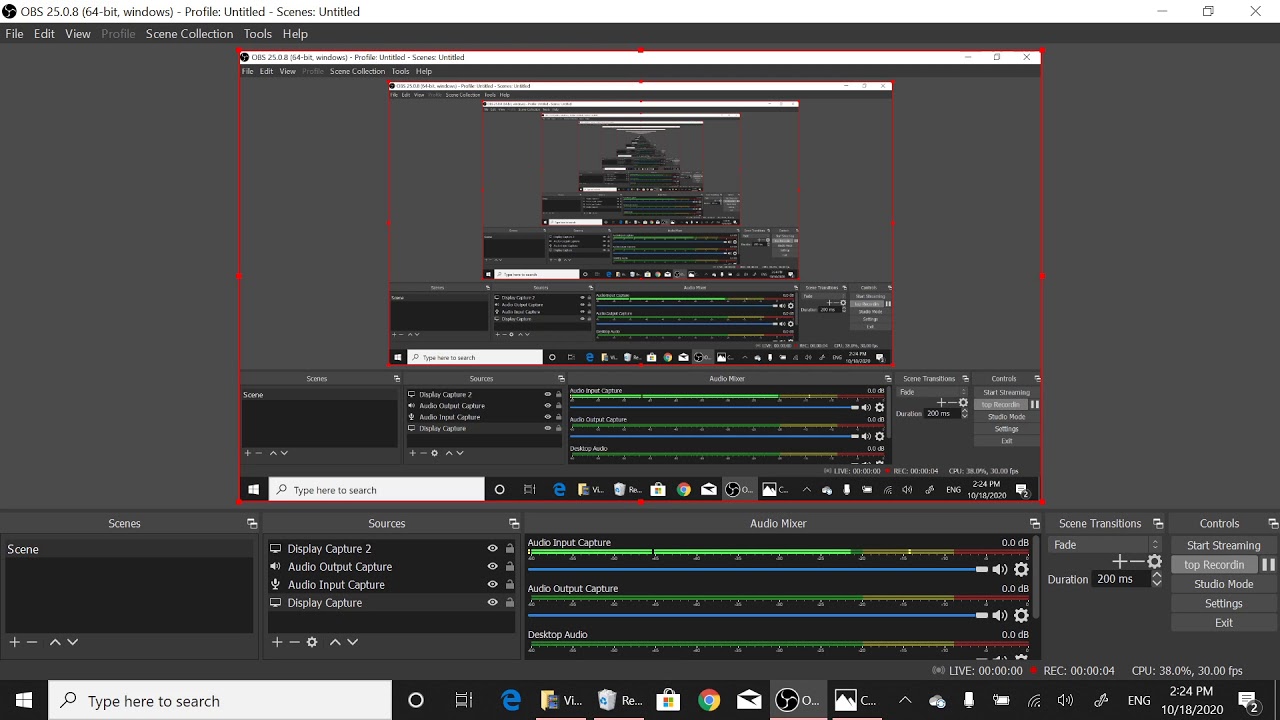
Task: Float the Scene Transitions dock with its pop-out icon
Action: point(1158,524)
